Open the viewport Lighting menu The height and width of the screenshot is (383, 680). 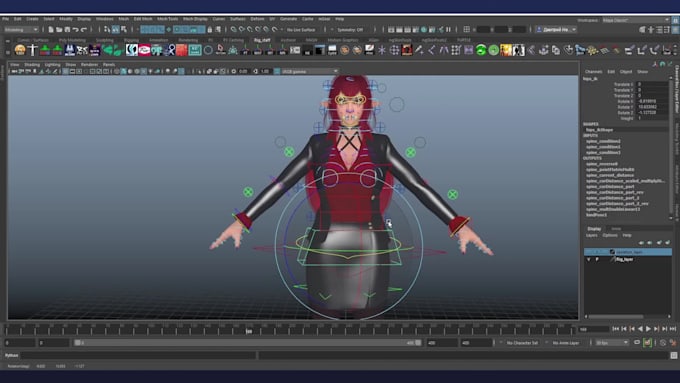click(x=52, y=65)
